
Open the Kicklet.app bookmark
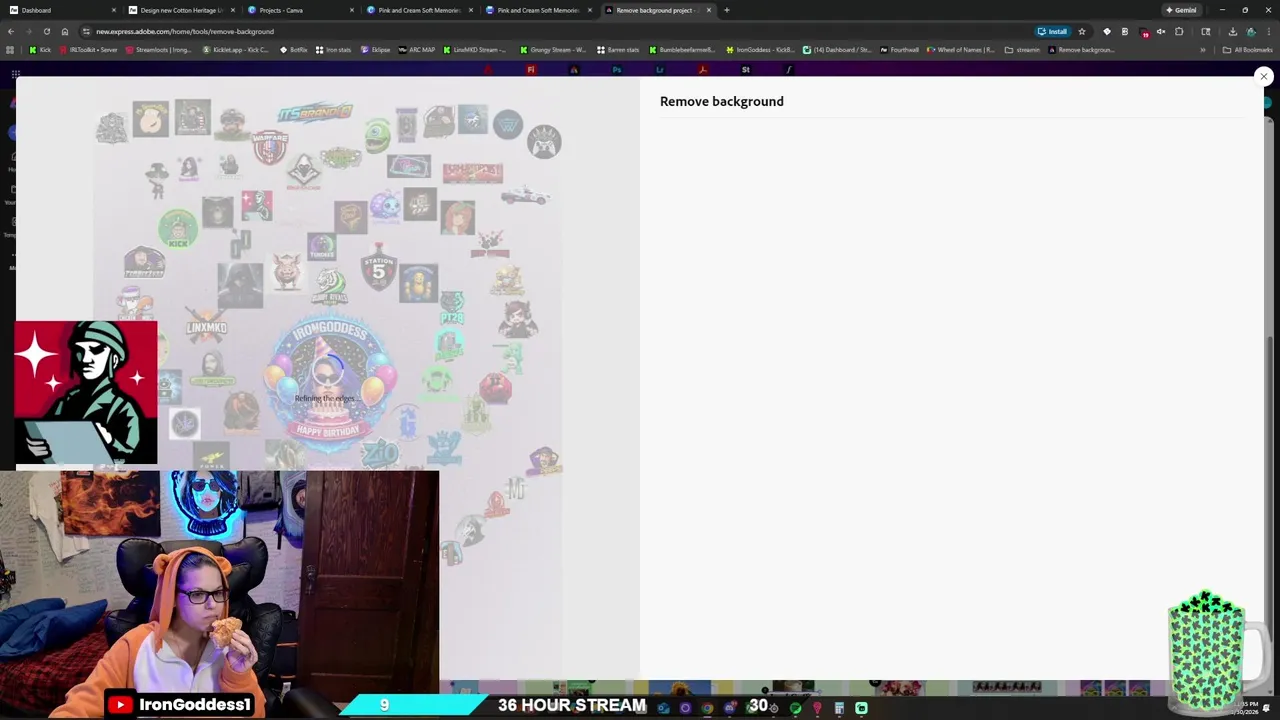coord(236,50)
